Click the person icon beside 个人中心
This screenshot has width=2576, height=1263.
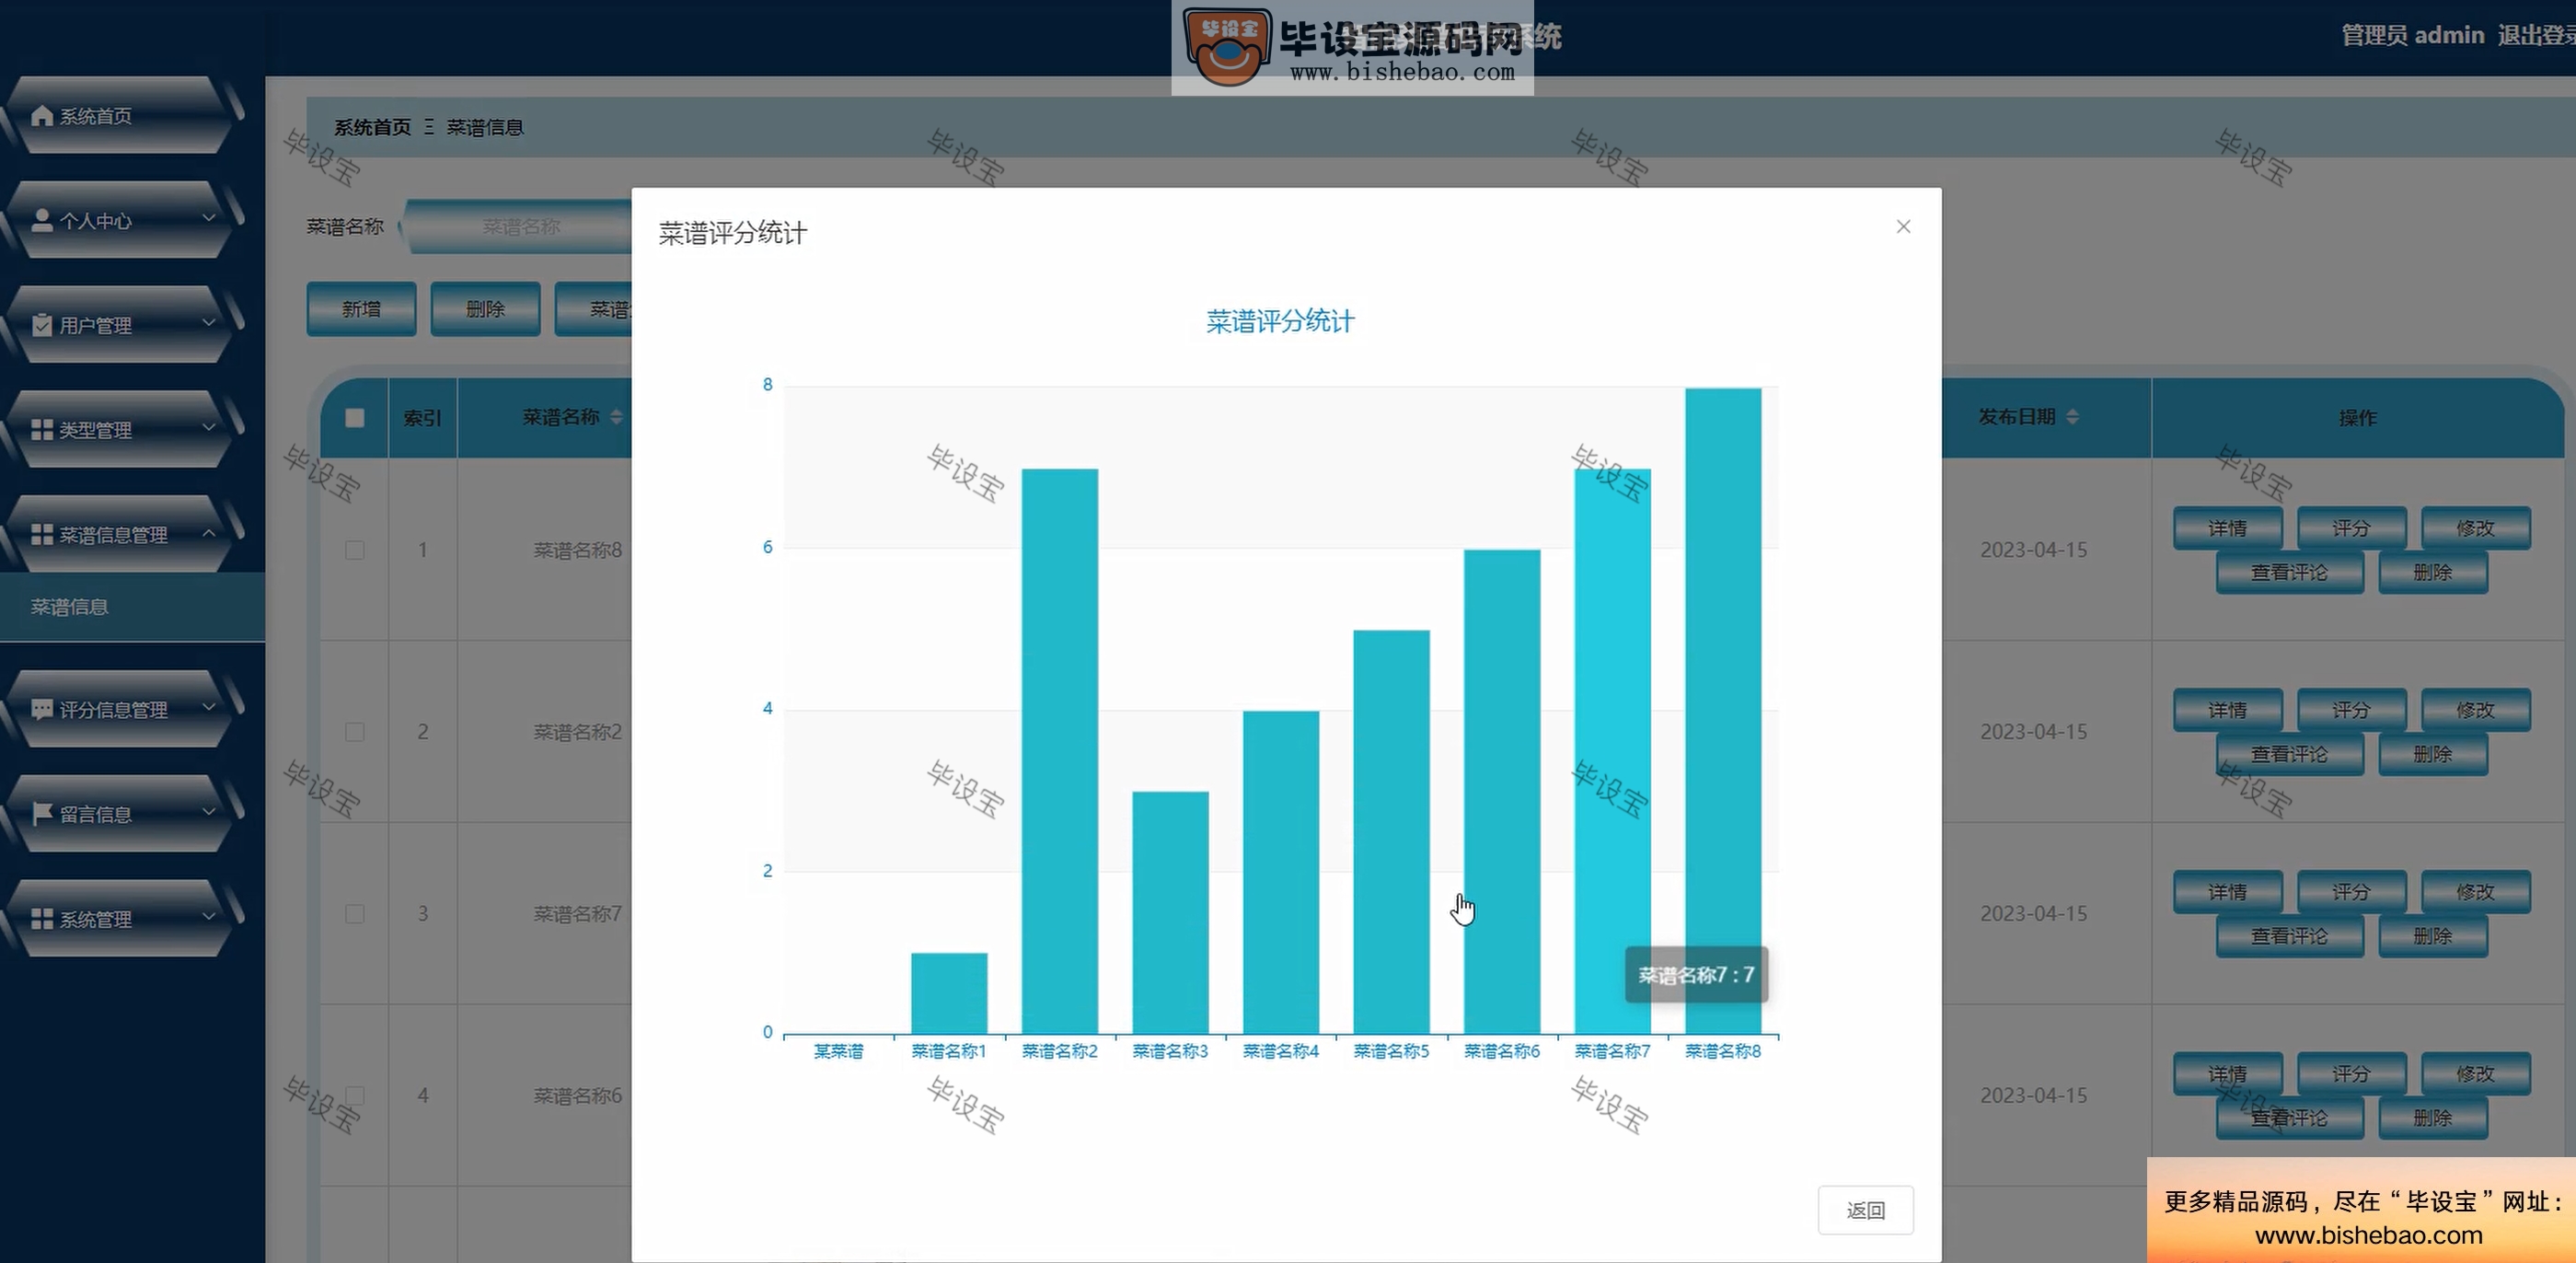pos(42,220)
